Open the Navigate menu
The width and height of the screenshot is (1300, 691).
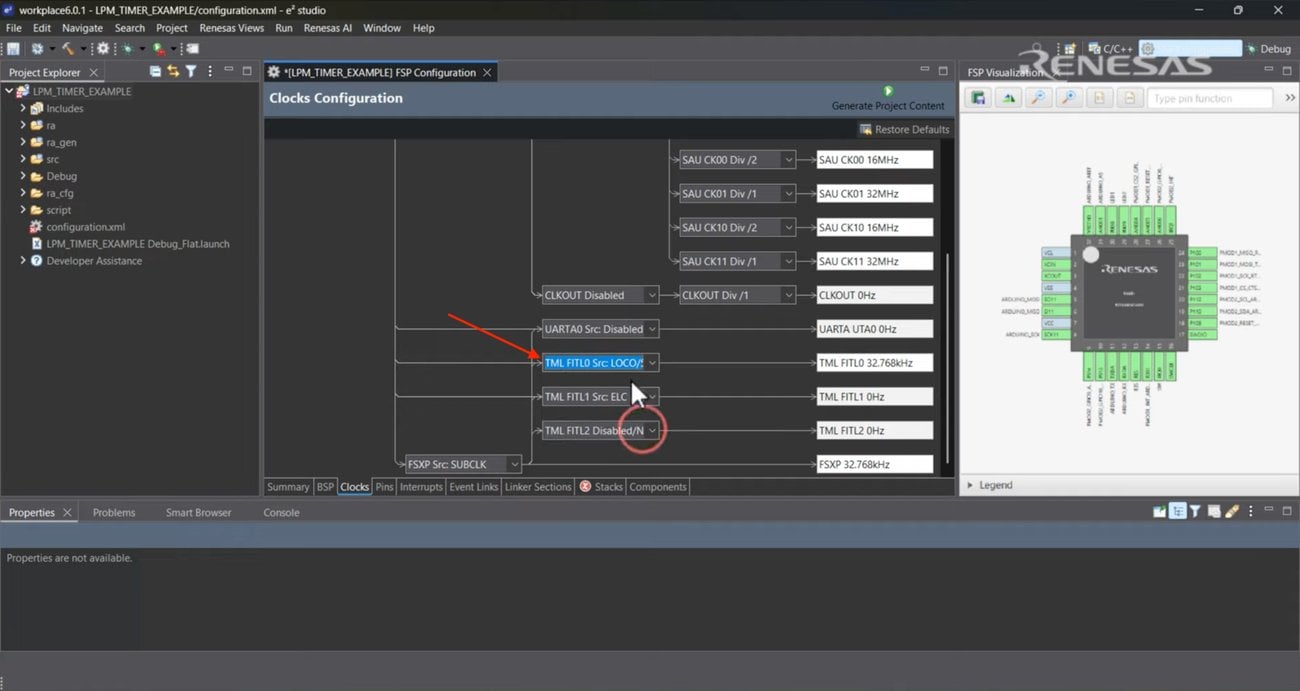pyautogui.click(x=82, y=28)
